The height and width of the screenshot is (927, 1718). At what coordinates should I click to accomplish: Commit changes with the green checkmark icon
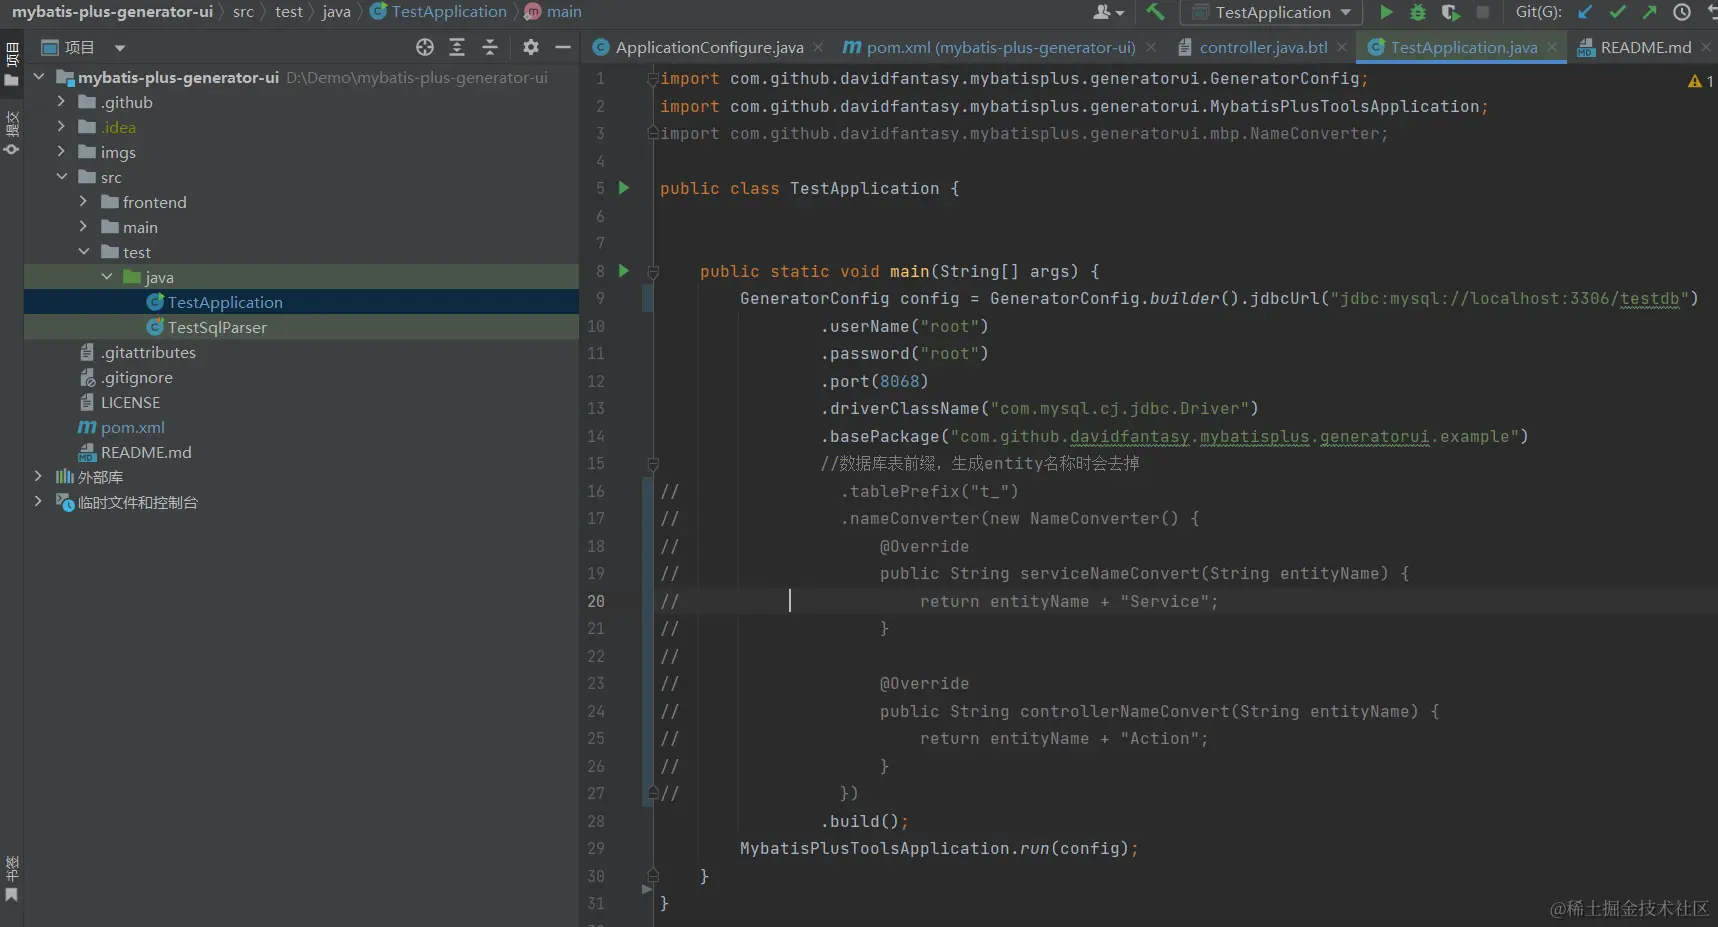click(1618, 12)
